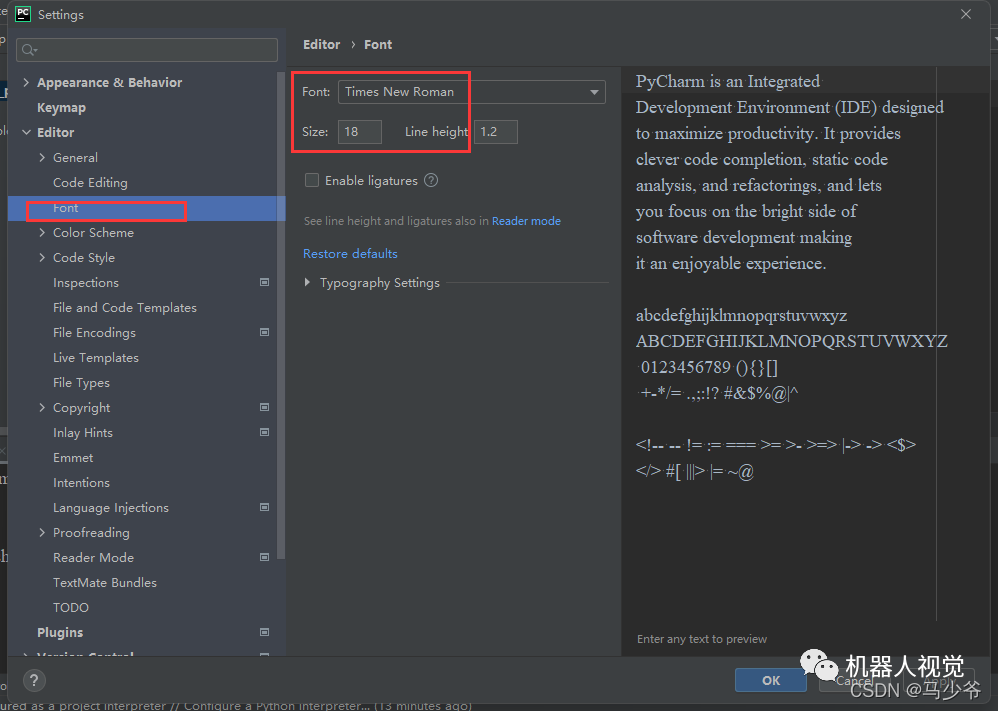
Task: Open the Help question mark button
Action: point(34,680)
